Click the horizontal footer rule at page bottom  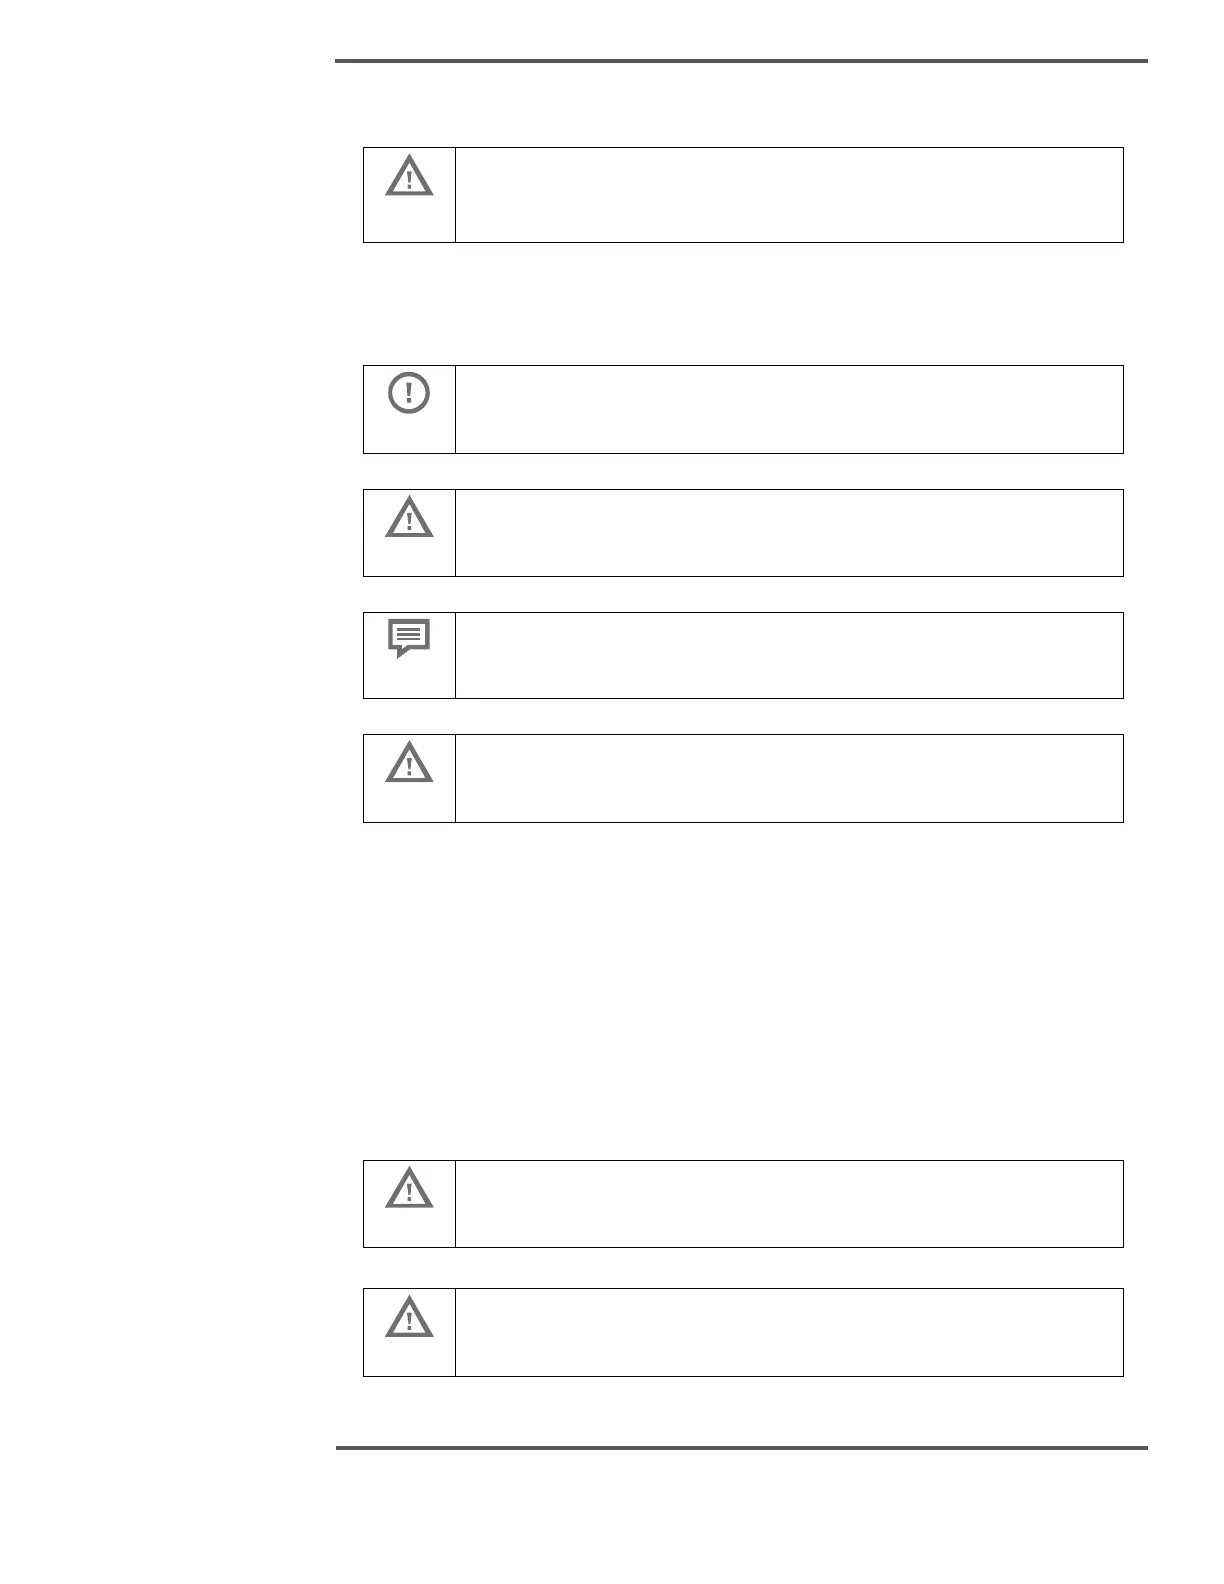(742, 1447)
